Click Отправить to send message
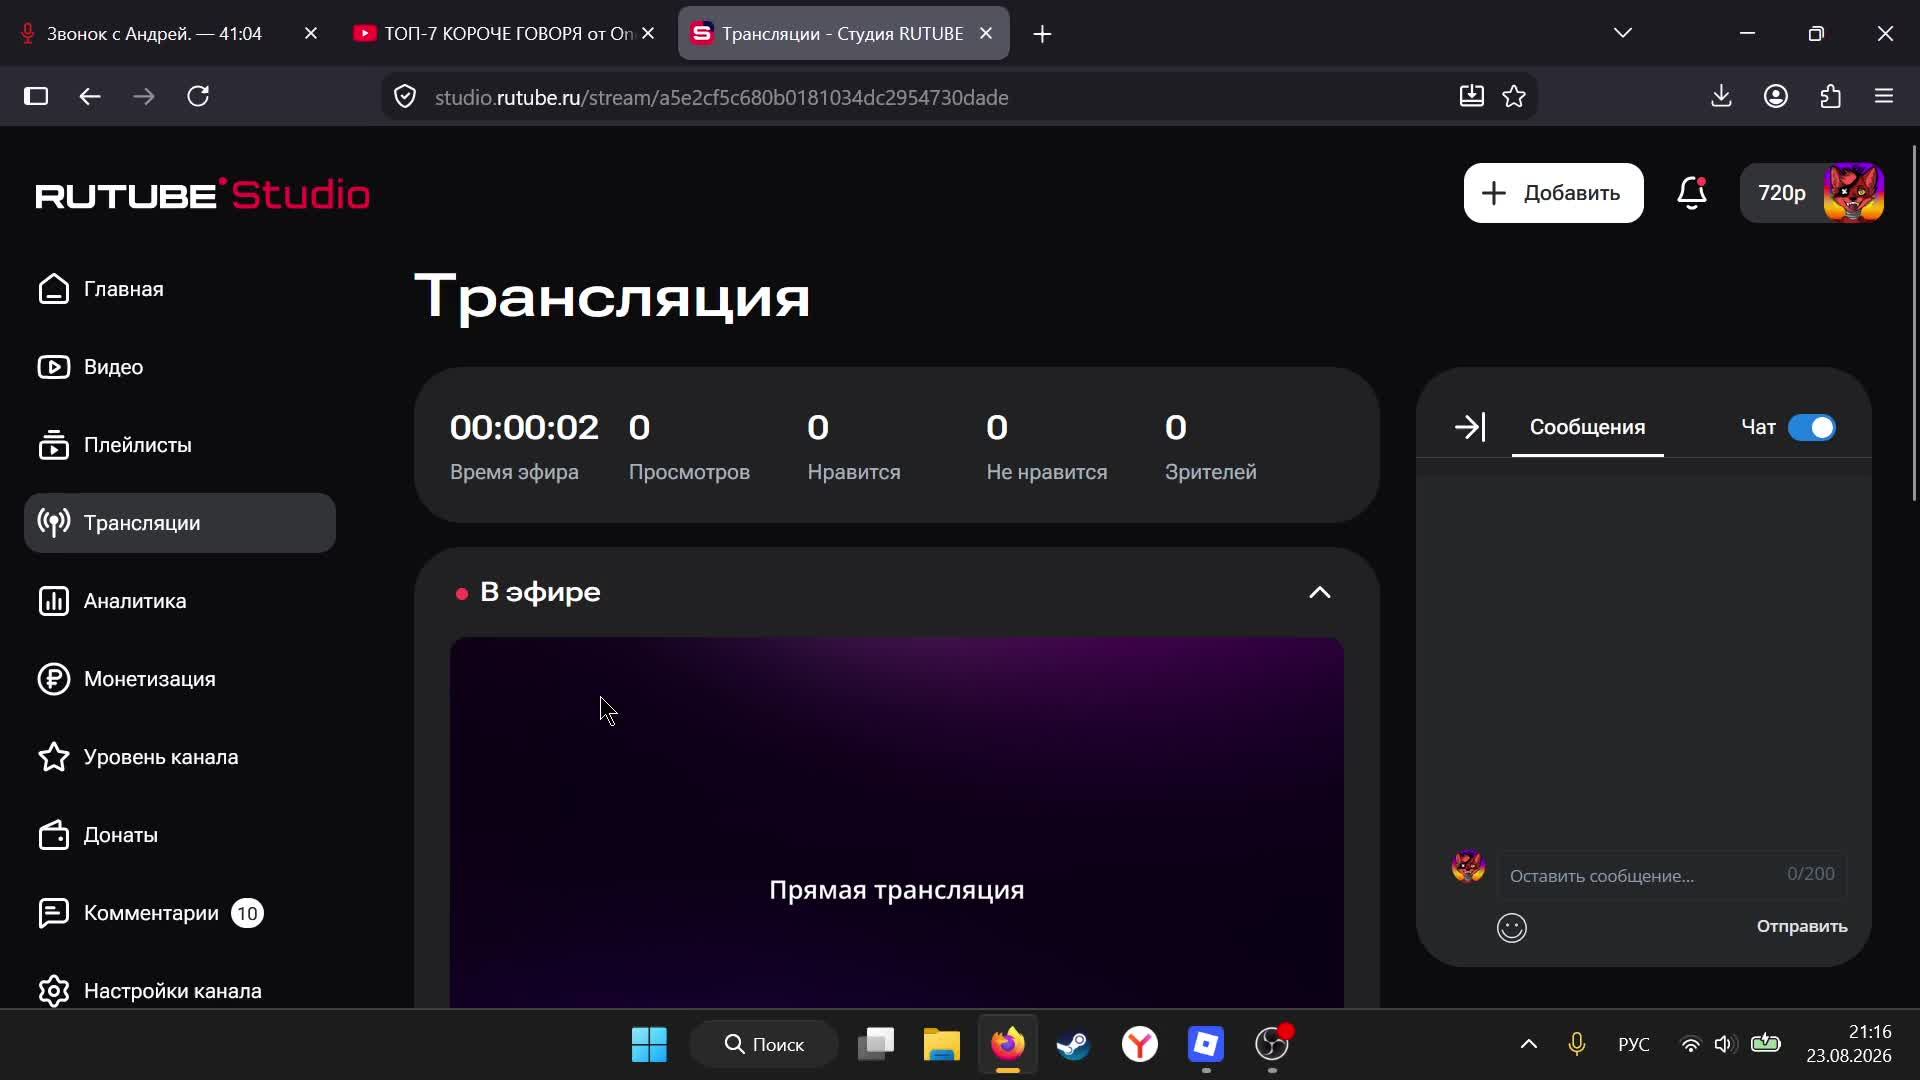The height and width of the screenshot is (1080, 1920). coord(1802,927)
